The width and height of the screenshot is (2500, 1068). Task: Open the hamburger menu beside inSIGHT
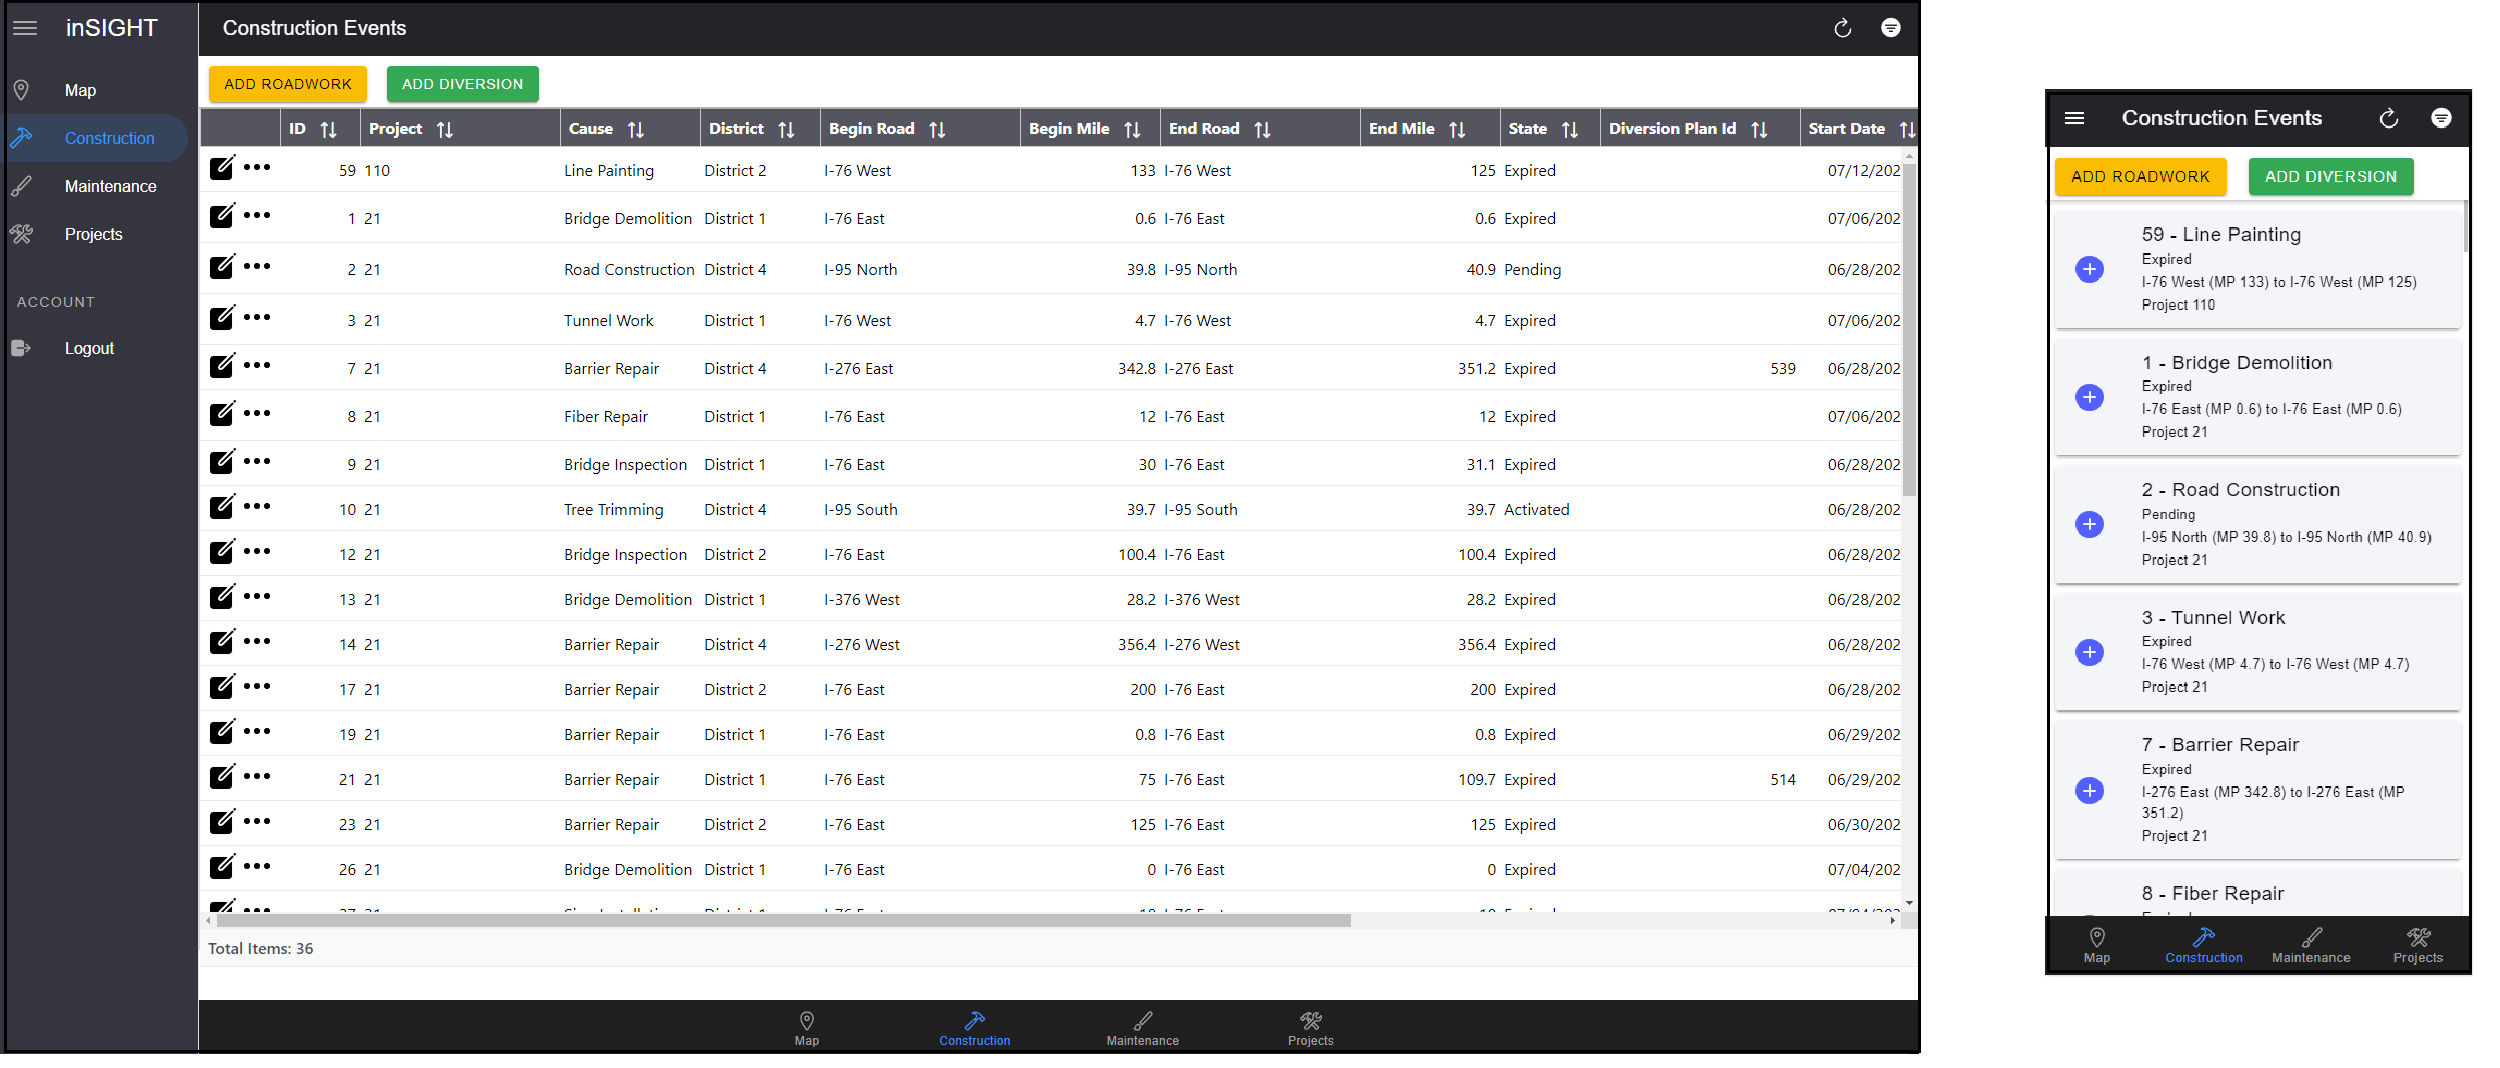25,28
